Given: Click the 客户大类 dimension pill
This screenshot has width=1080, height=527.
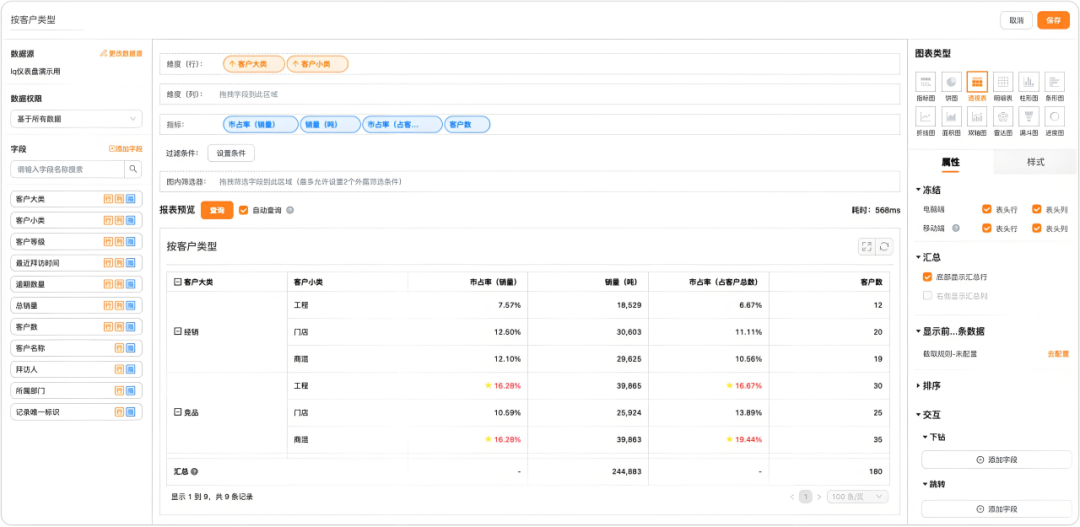Looking at the screenshot, I should point(253,64).
